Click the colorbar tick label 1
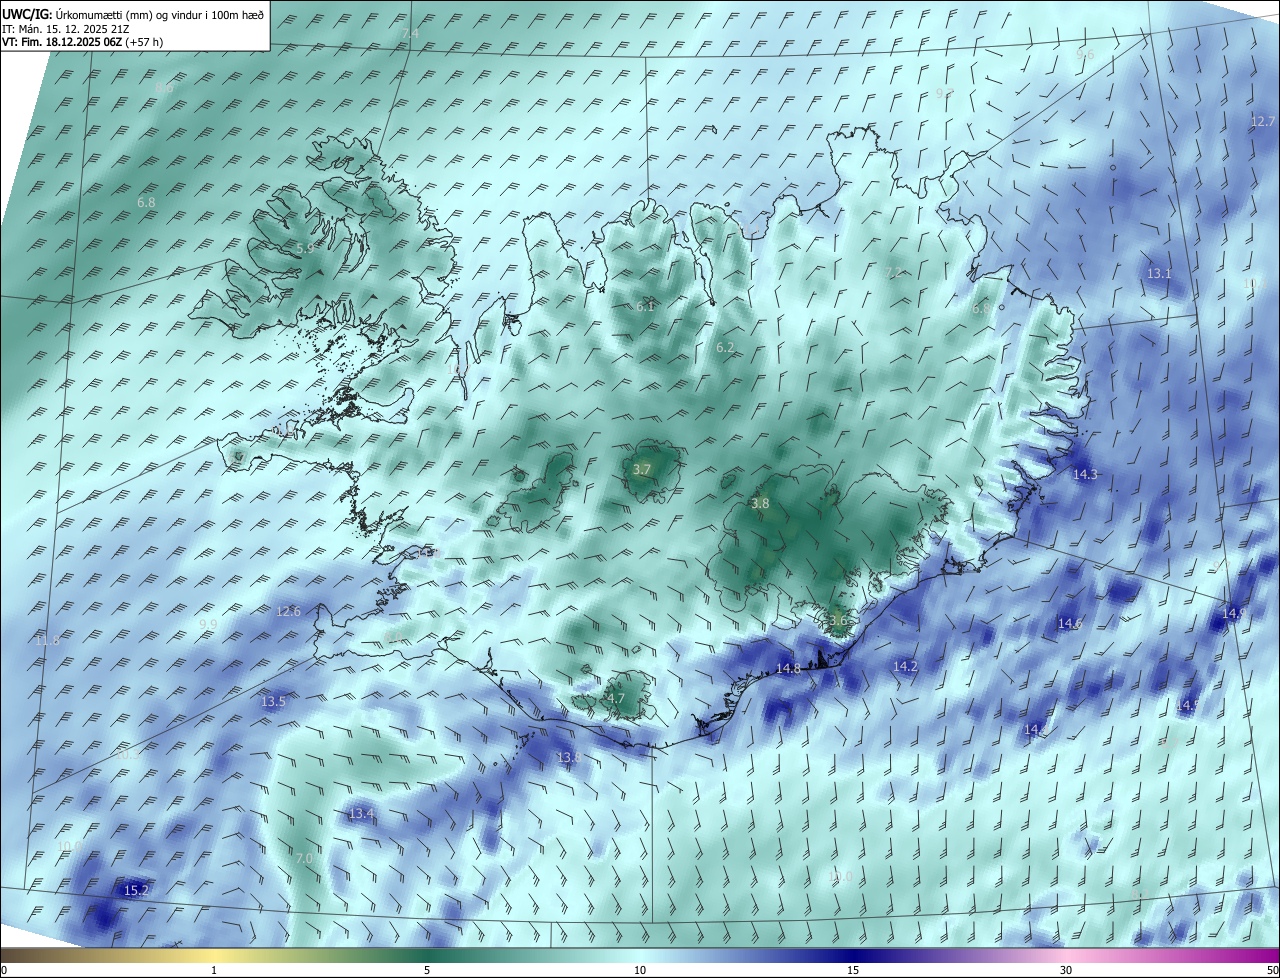 pos(214,970)
